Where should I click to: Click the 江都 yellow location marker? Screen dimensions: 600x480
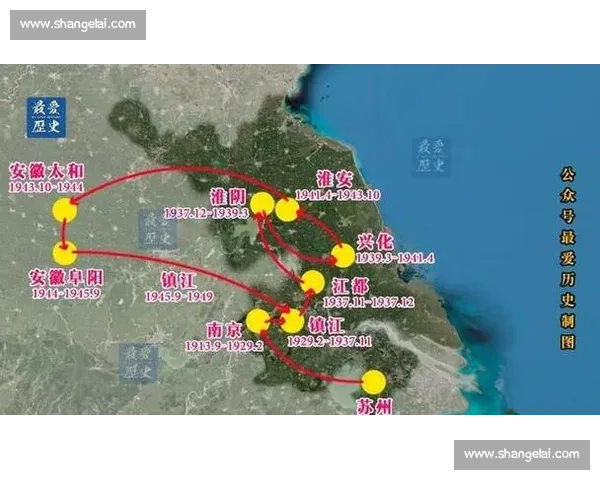click(x=313, y=282)
